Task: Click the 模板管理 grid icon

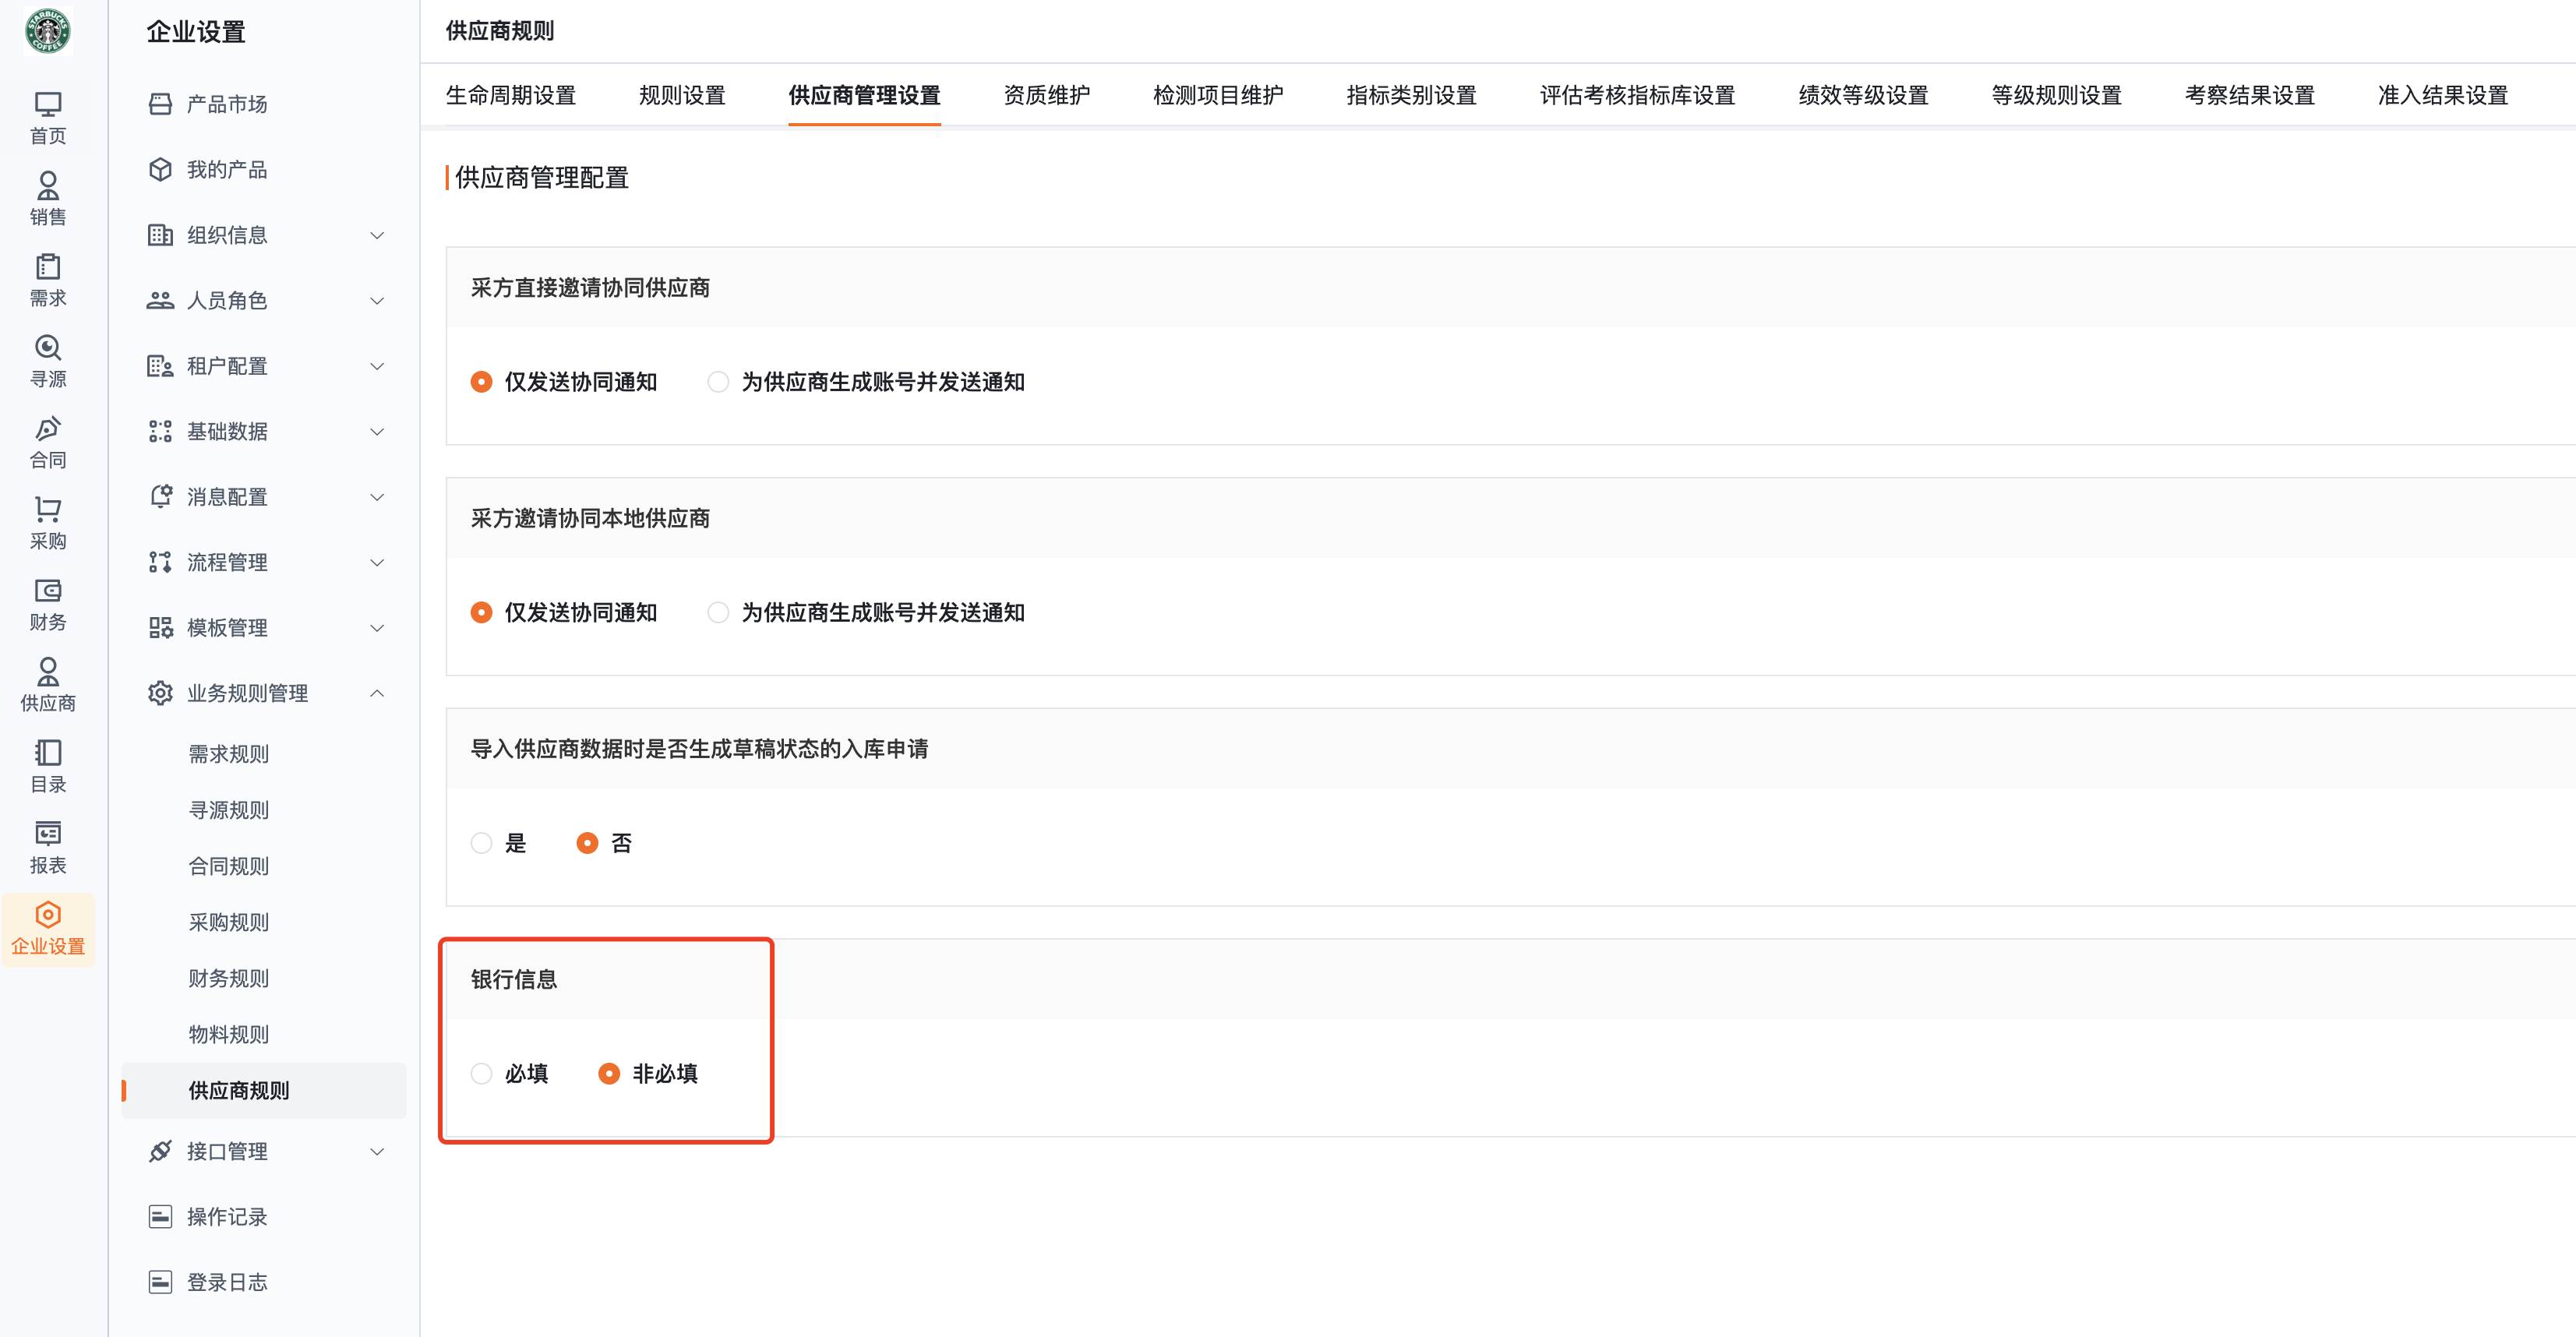Action: click(x=160, y=627)
